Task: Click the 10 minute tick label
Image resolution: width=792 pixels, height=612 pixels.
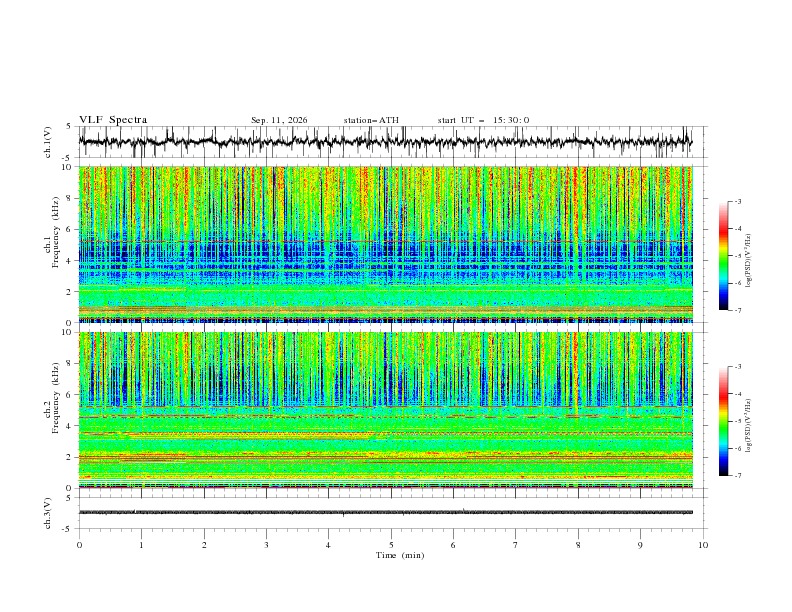Action: [703, 545]
